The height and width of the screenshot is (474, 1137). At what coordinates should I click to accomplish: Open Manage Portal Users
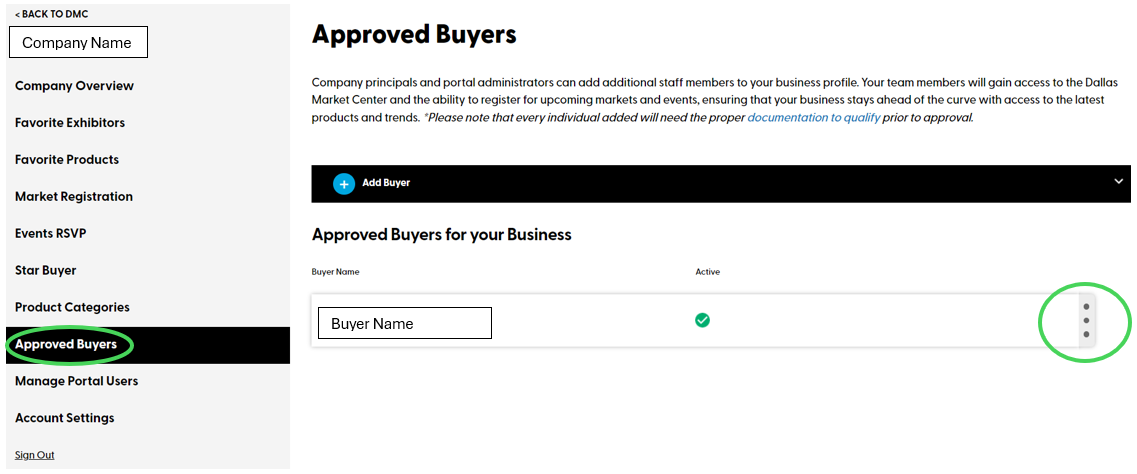coord(77,381)
